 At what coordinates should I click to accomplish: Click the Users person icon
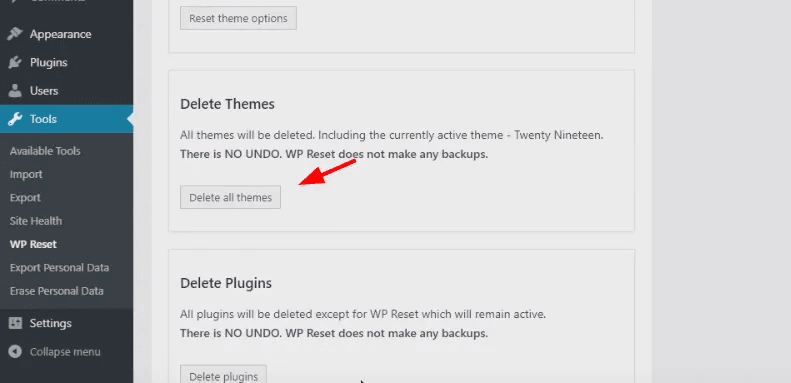coord(15,91)
